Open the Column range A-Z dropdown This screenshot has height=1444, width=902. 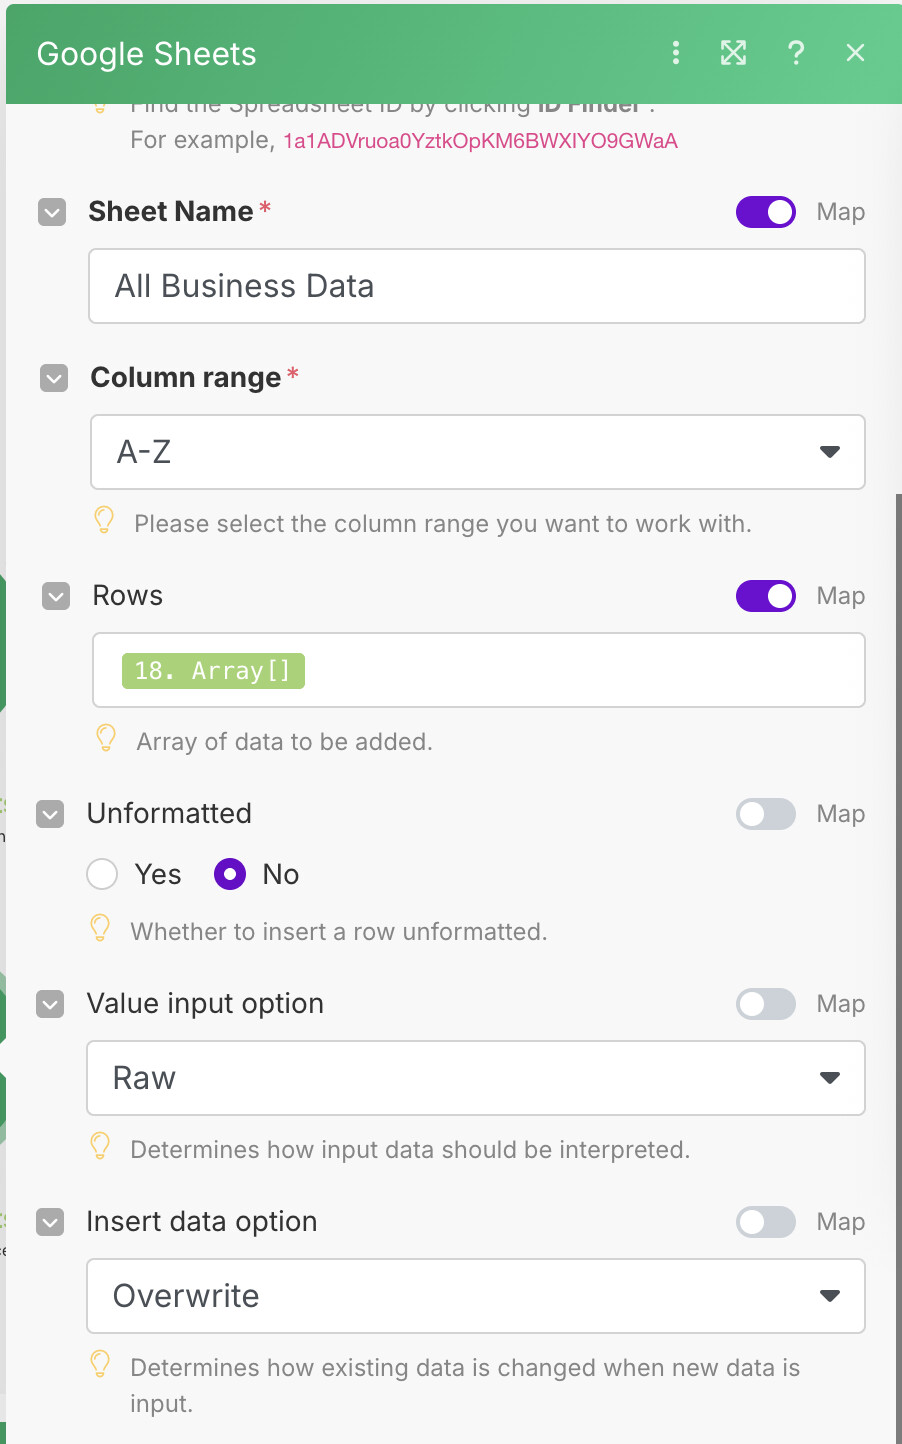click(478, 452)
